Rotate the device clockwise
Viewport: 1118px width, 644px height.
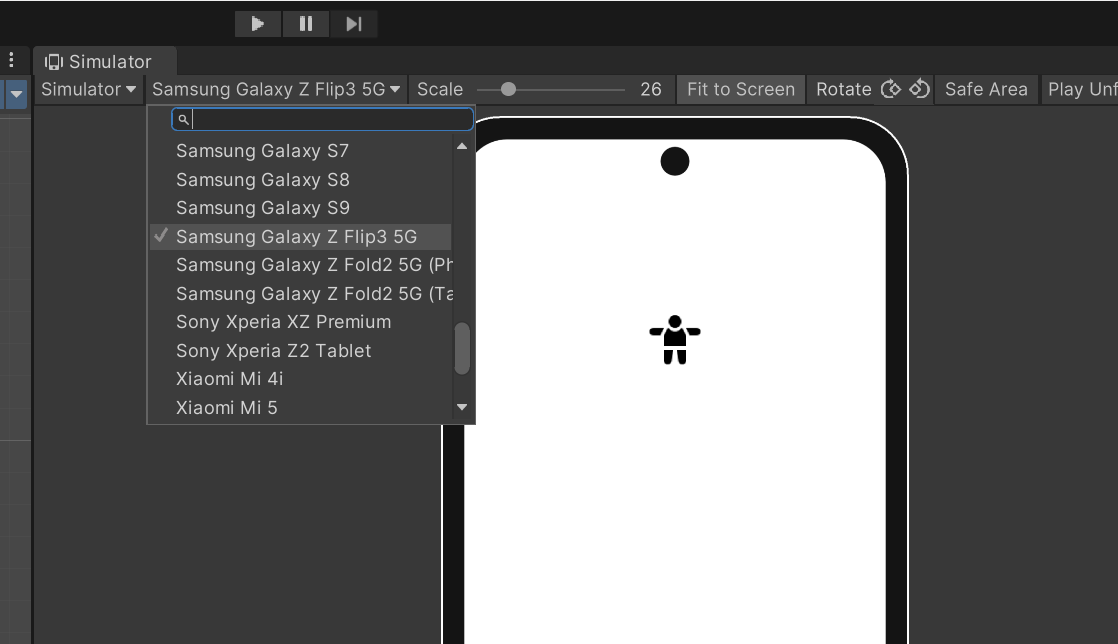click(891, 89)
